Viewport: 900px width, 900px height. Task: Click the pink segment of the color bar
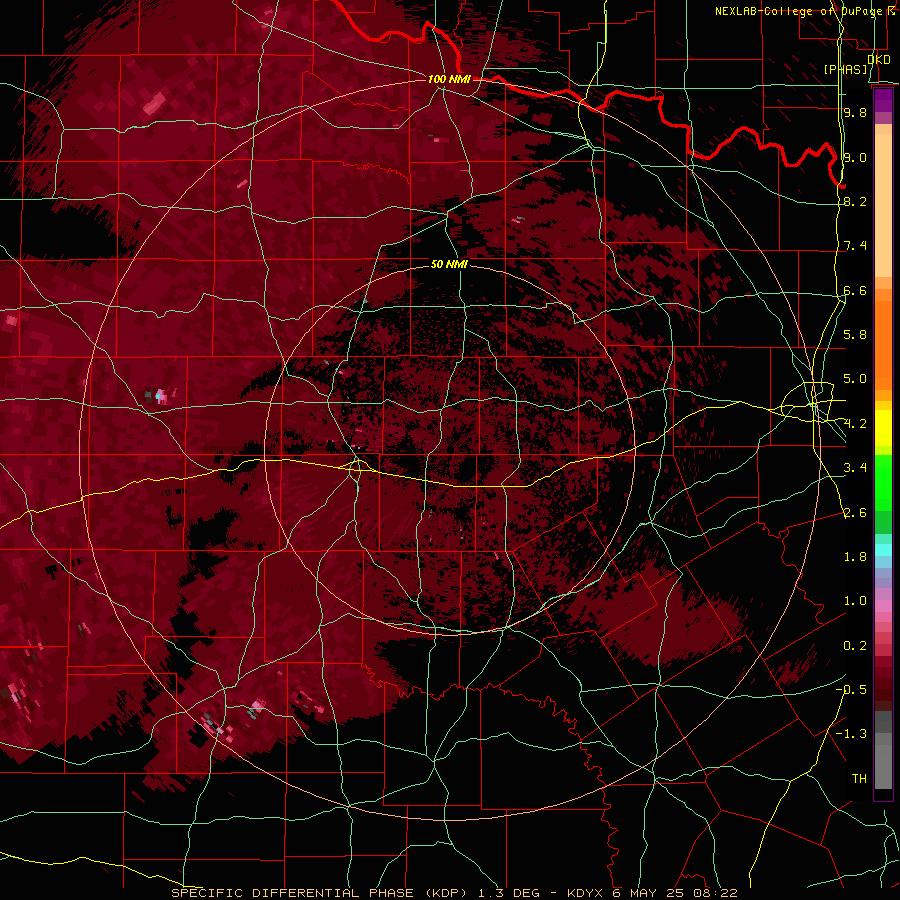click(883, 606)
